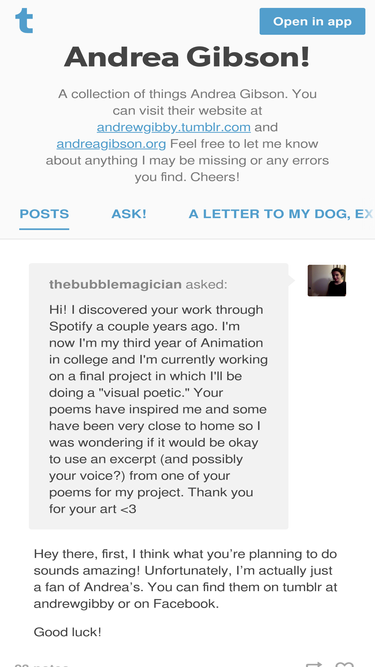Click the blog description paragraph
The height and width of the screenshot is (667, 375).
187,135
